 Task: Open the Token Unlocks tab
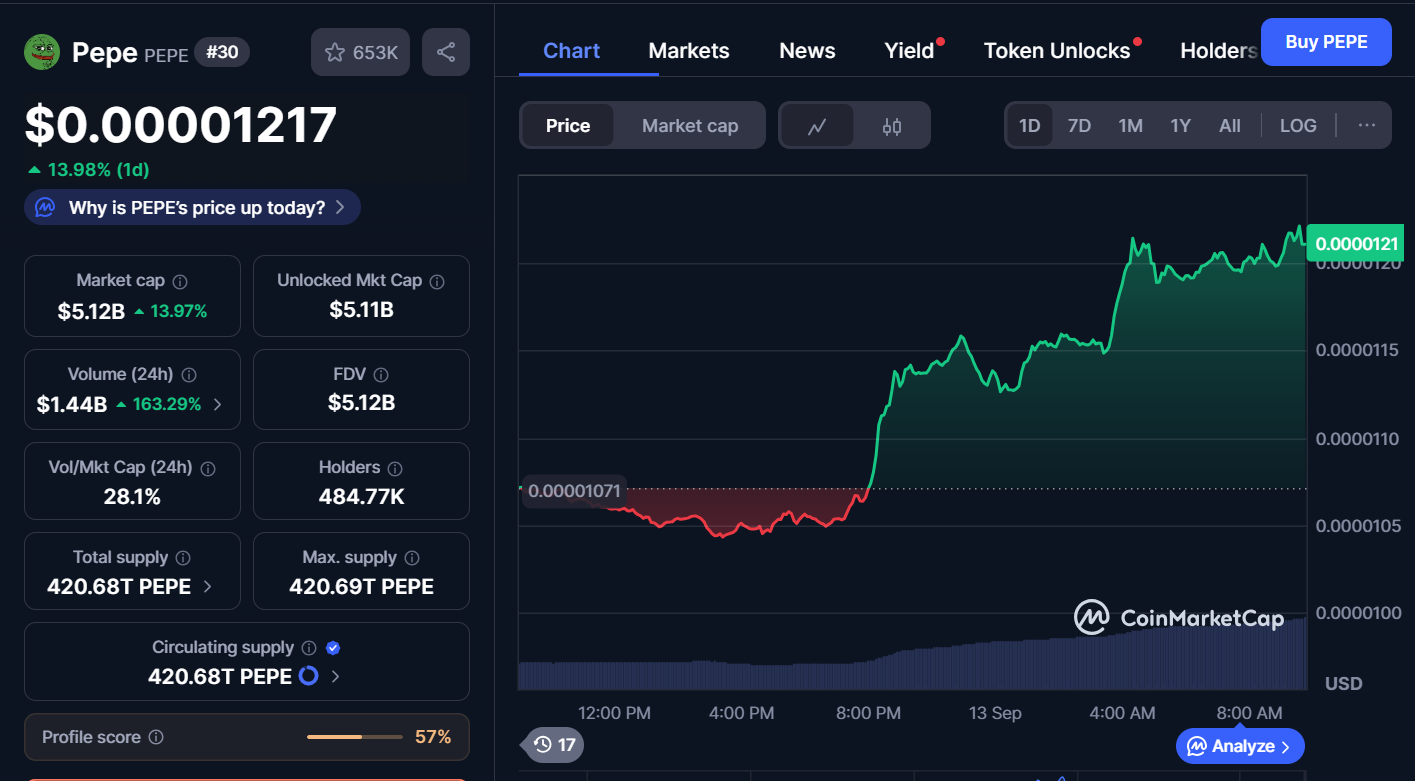(x=1057, y=51)
